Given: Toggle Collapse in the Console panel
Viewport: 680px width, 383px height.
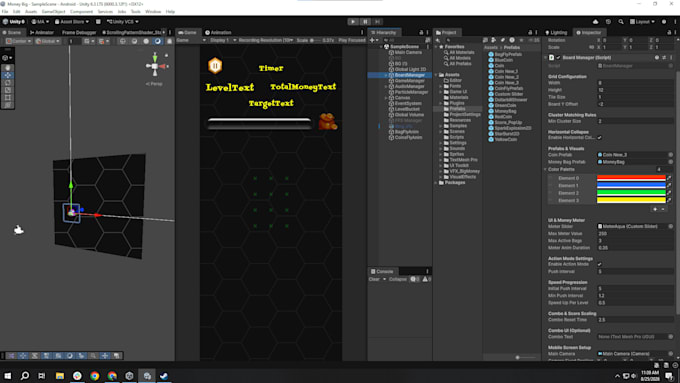Looking at the screenshot, I should pos(398,279).
